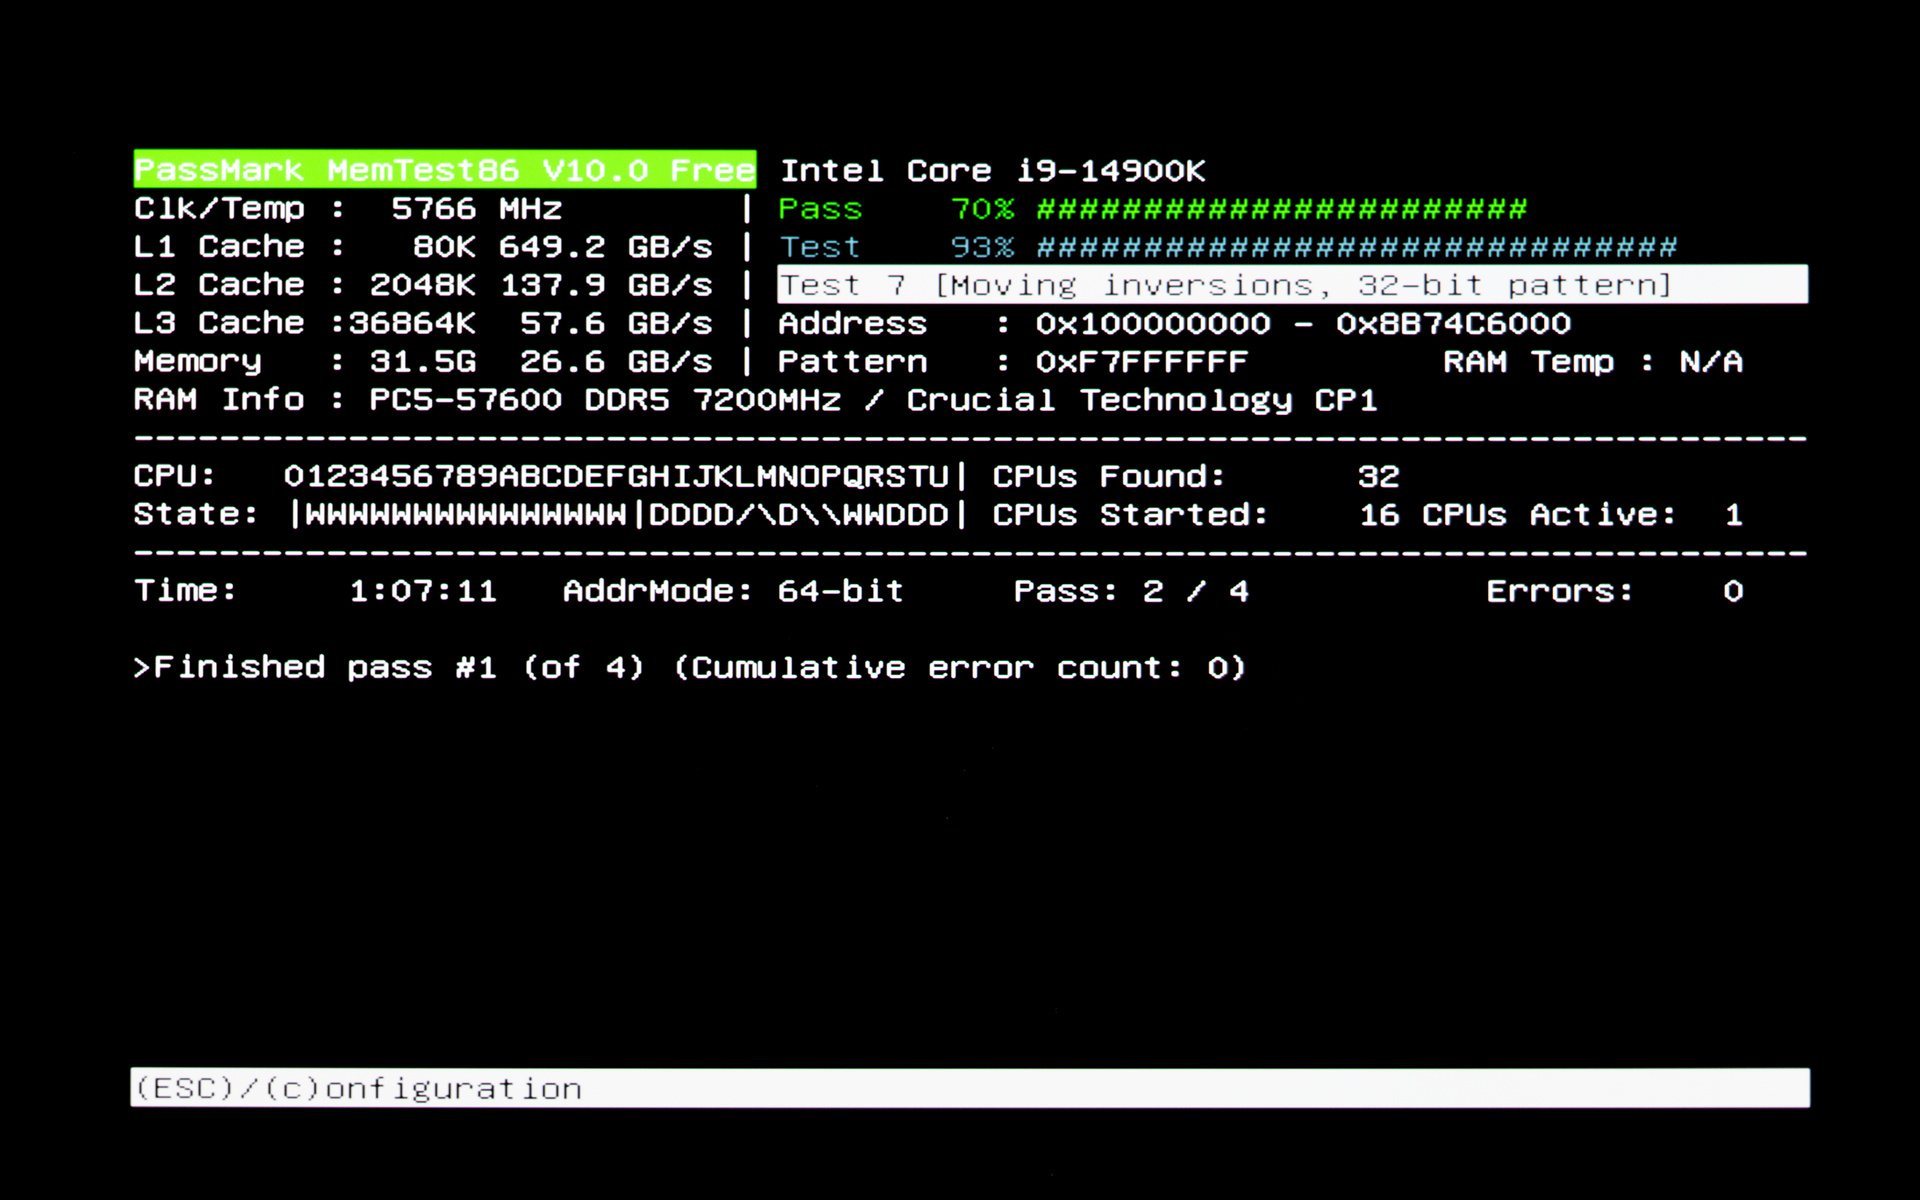The width and height of the screenshot is (1920, 1200).
Task: Click the Test 7 Moving inversions banner
Action: pos(1292,285)
